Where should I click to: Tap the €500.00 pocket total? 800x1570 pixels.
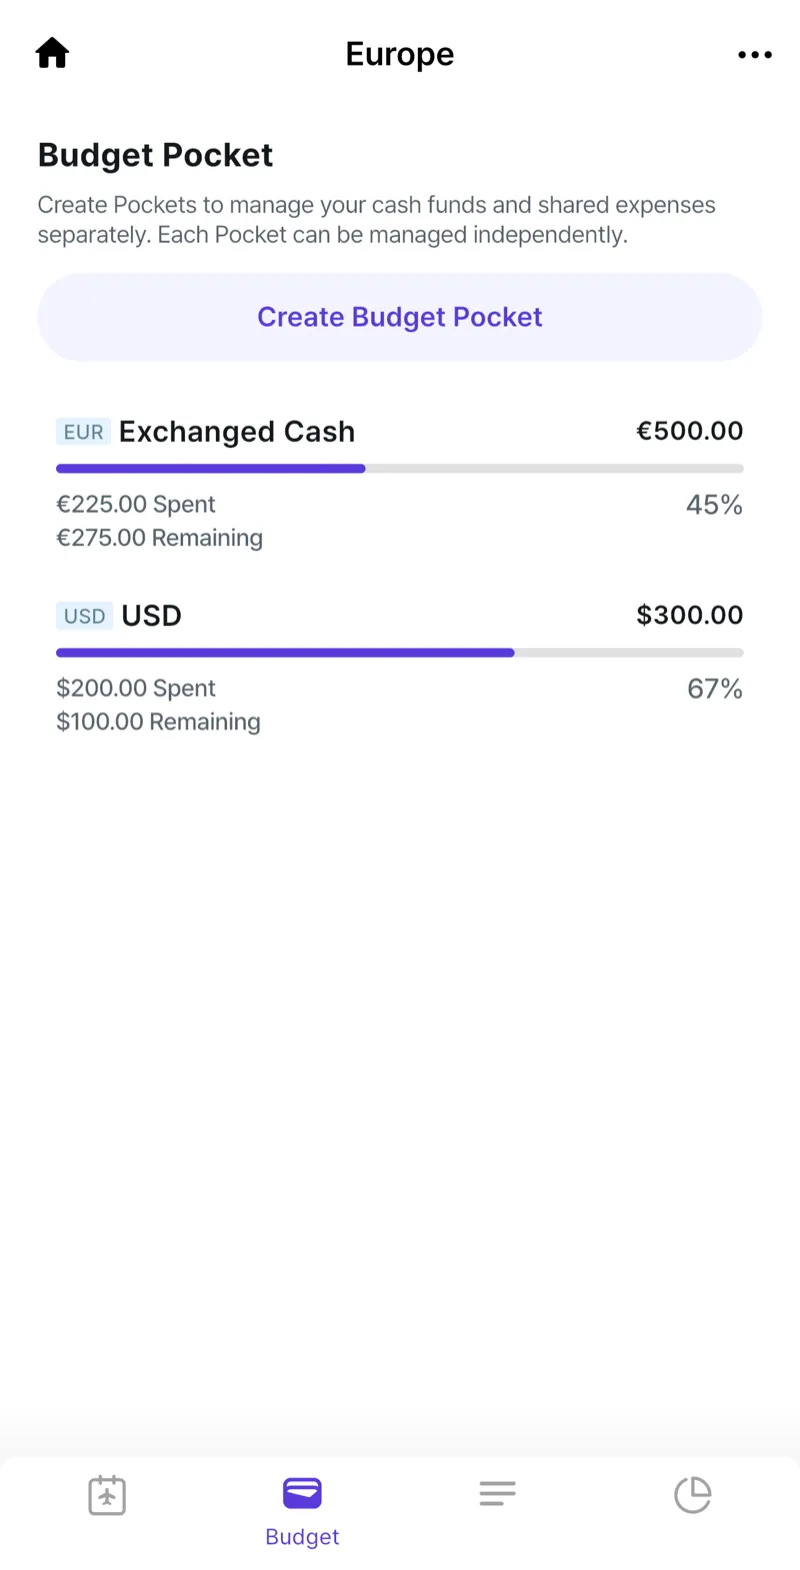689,431
